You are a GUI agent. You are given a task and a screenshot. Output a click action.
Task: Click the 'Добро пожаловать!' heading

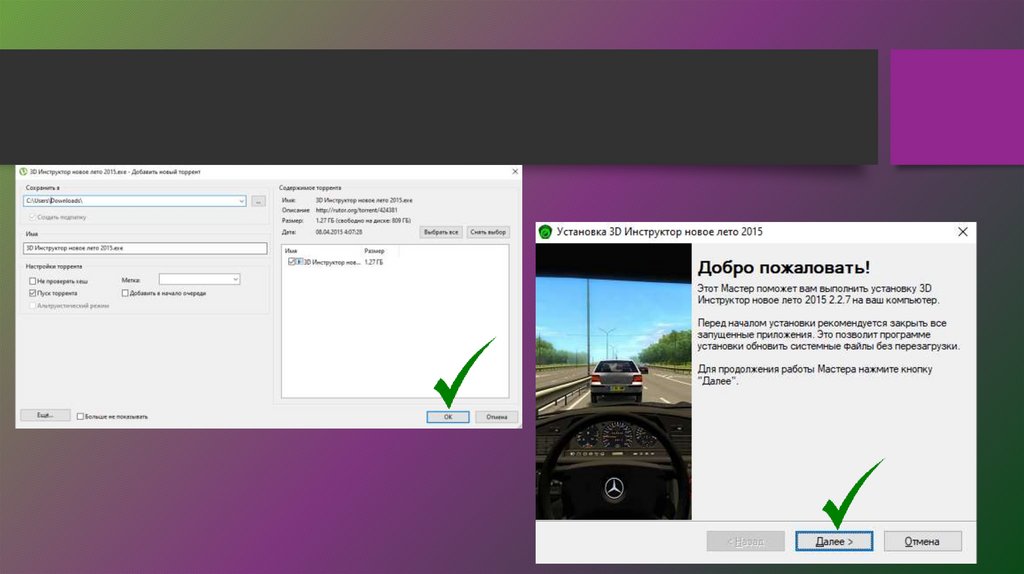784,267
